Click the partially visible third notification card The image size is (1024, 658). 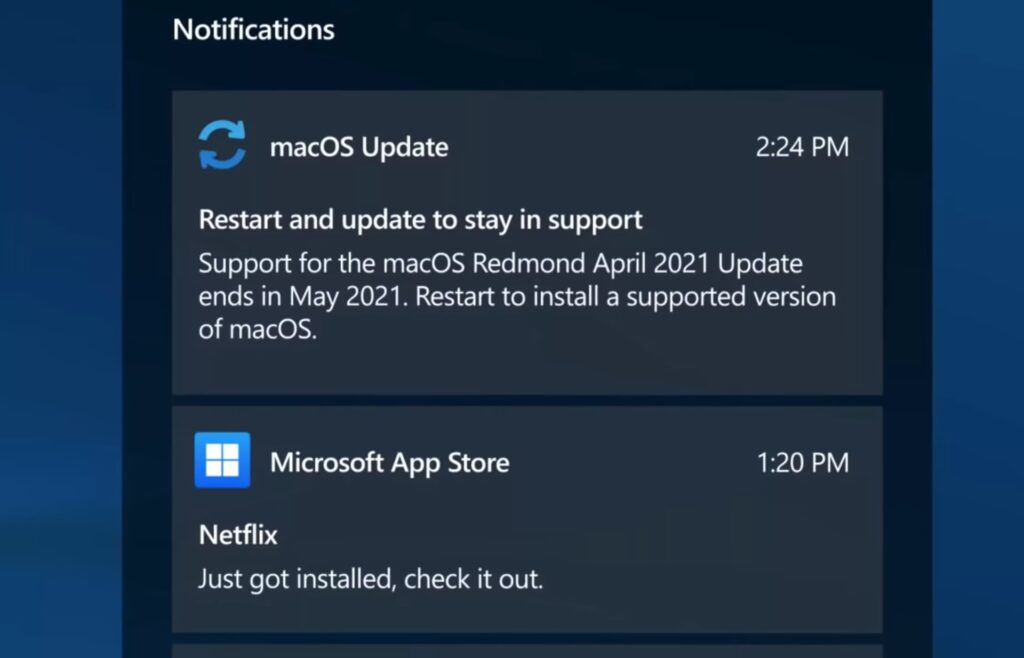click(527, 651)
